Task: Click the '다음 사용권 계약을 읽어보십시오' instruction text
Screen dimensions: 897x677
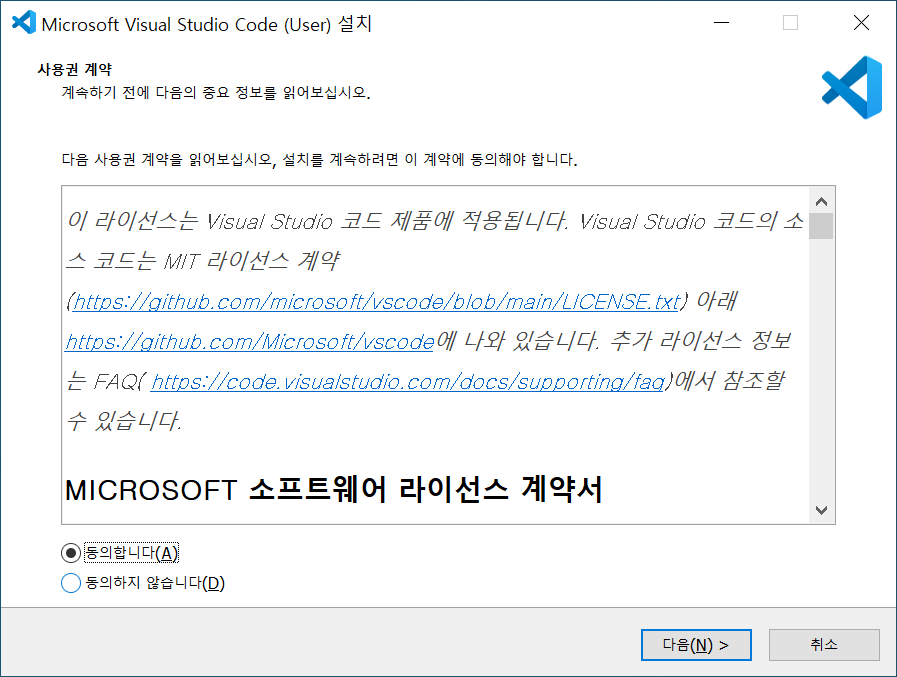Action: [319, 159]
